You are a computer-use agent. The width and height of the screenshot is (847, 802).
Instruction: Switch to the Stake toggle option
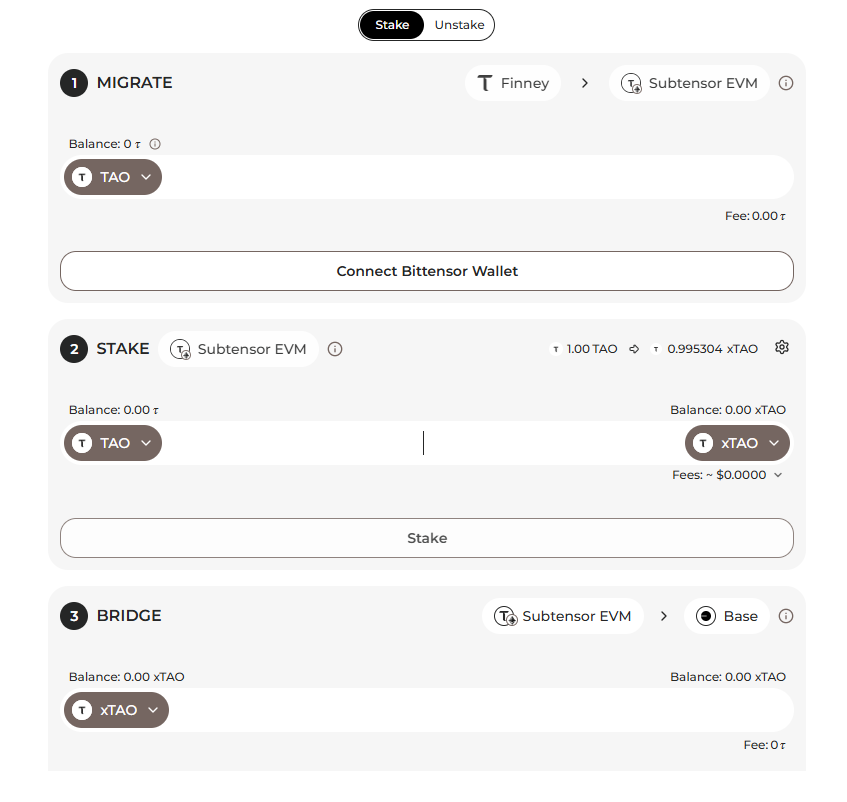click(x=392, y=25)
